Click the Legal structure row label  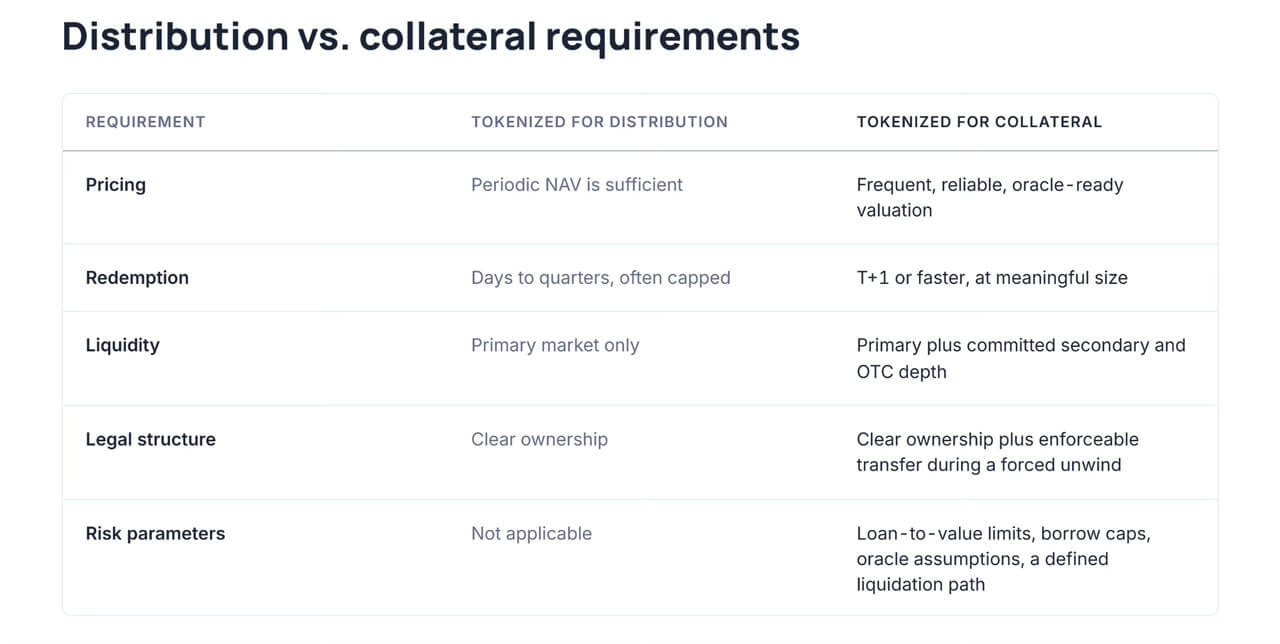pyautogui.click(x=150, y=439)
